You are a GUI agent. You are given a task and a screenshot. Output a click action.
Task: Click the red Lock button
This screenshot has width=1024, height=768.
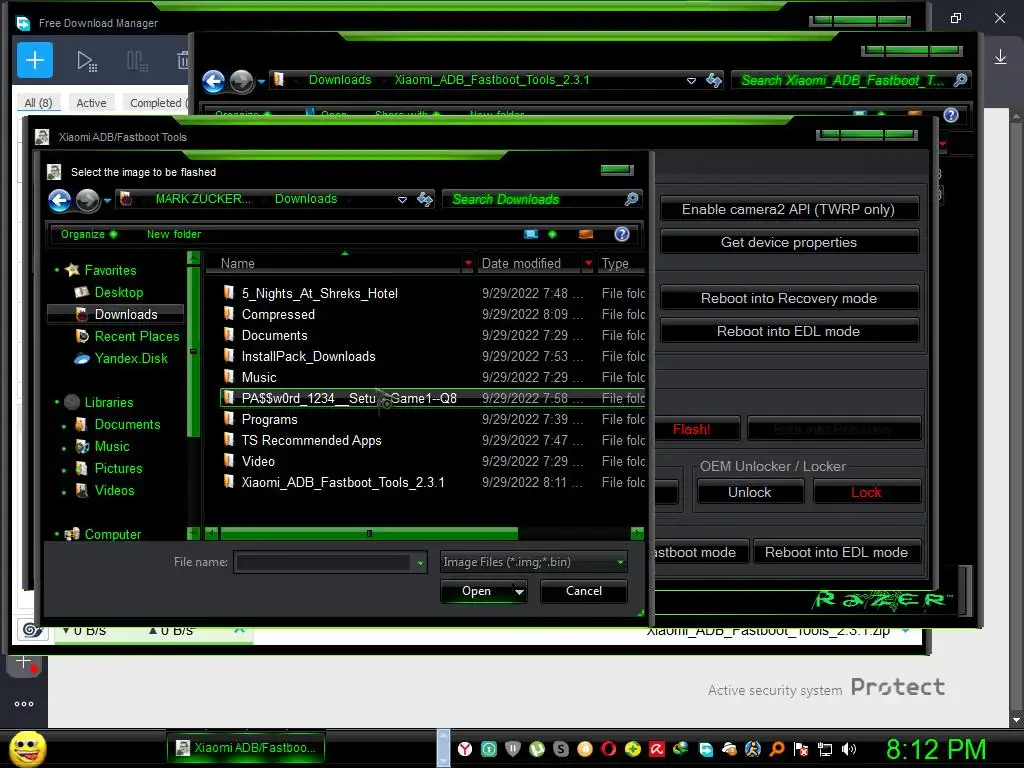tap(866, 492)
